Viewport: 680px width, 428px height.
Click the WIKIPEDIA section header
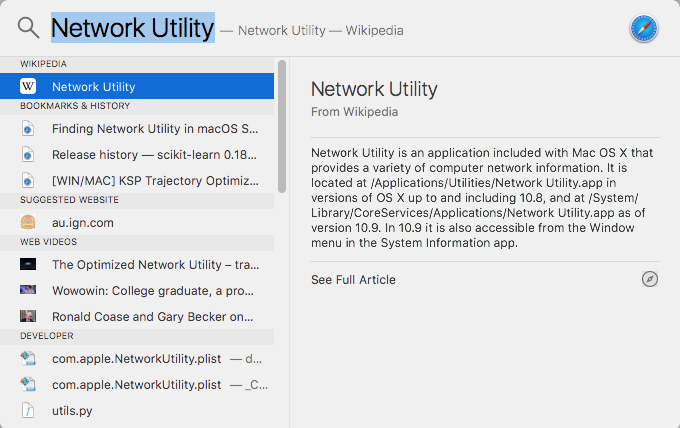tap(137, 64)
